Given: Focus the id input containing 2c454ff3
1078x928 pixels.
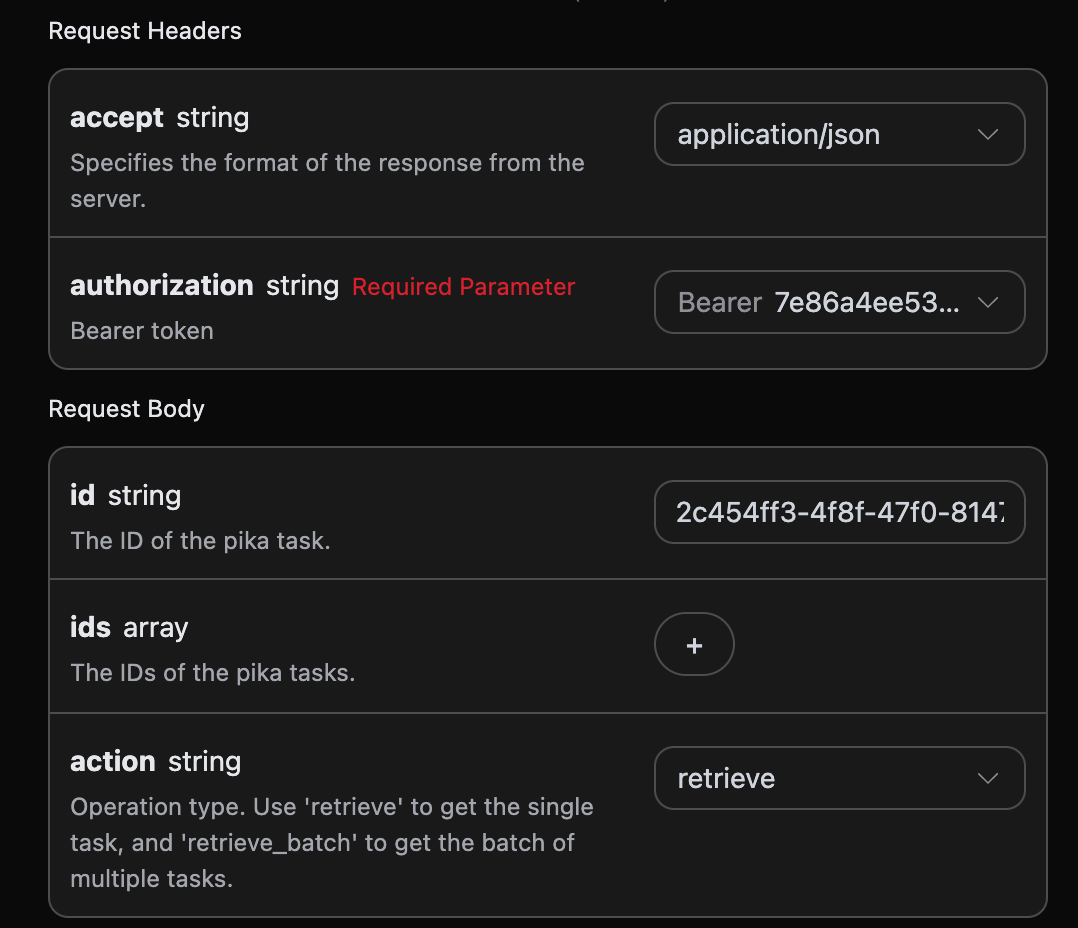Looking at the screenshot, I should pyautogui.click(x=839, y=513).
